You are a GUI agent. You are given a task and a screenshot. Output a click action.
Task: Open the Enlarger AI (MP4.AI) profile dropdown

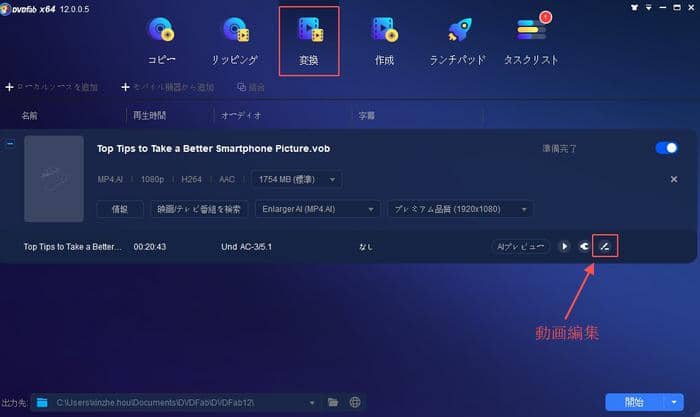317,209
